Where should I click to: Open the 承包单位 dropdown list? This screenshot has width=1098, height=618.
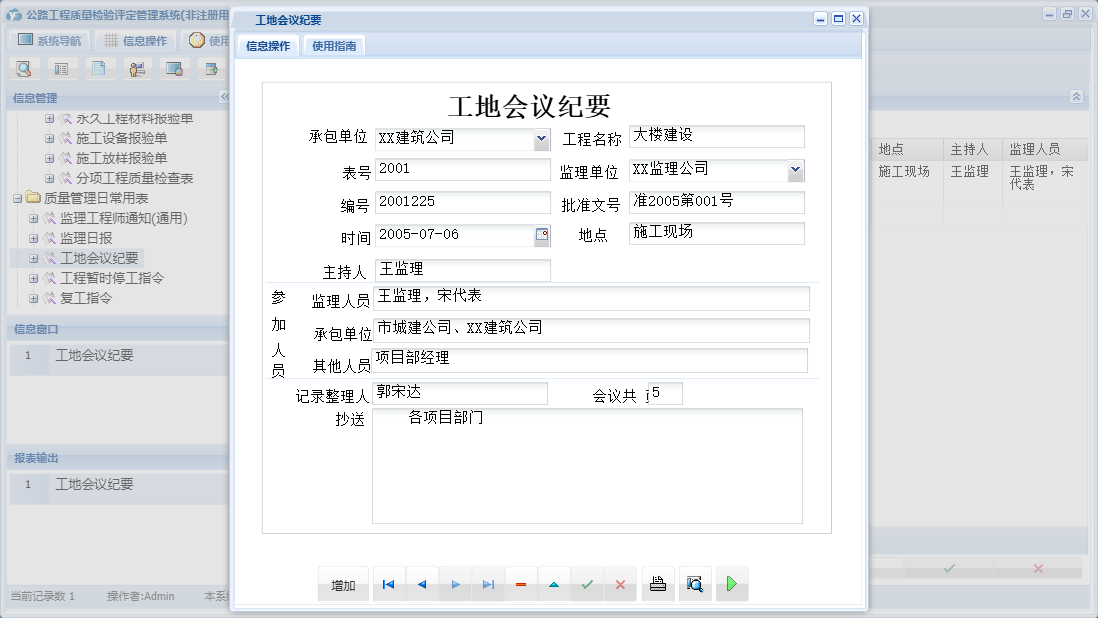click(x=540, y=137)
